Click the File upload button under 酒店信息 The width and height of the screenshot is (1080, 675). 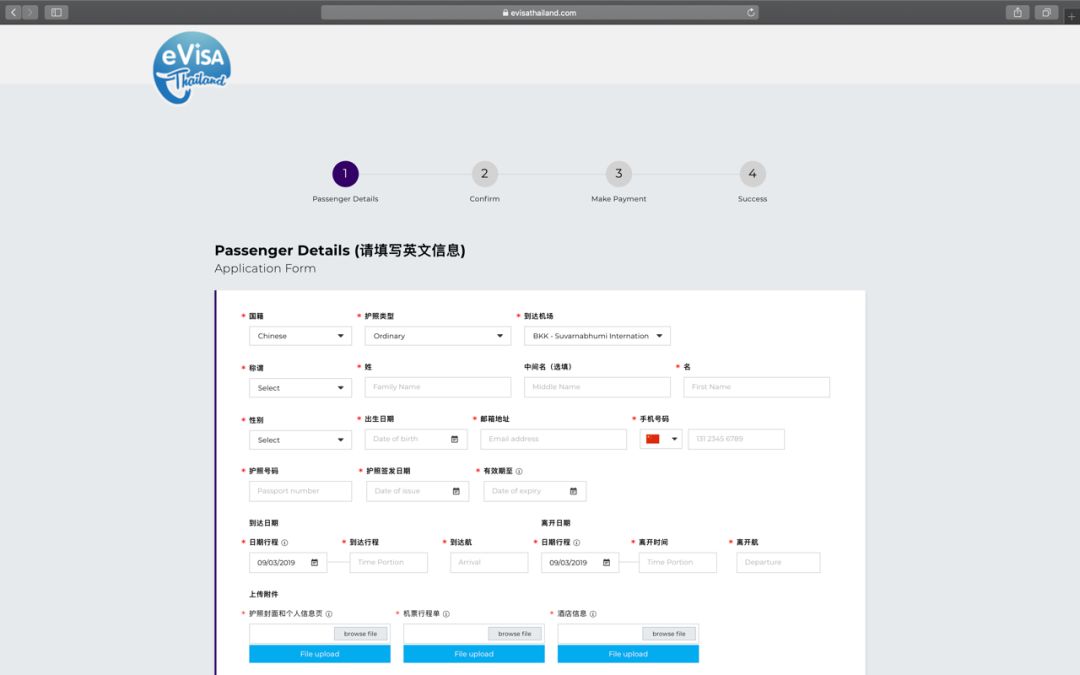click(x=627, y=653)
